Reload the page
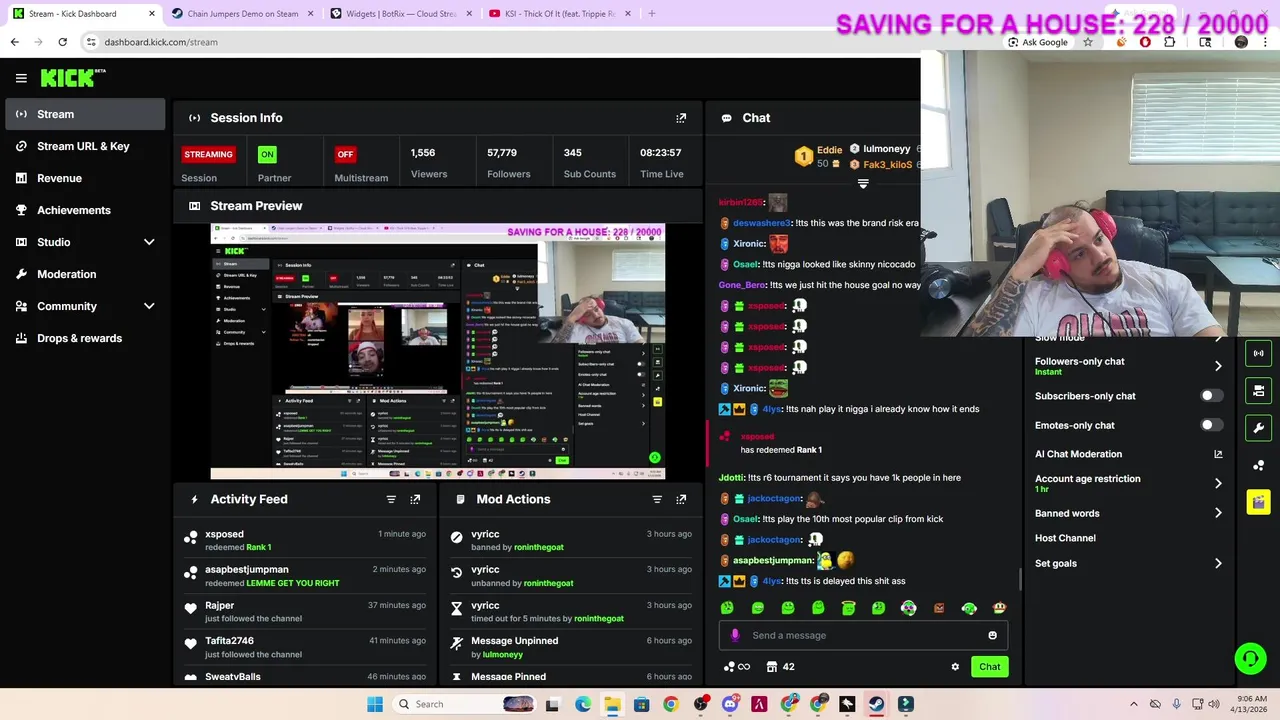The height and width of the screenshot is (720, 1280). click(x=62, y=42)
